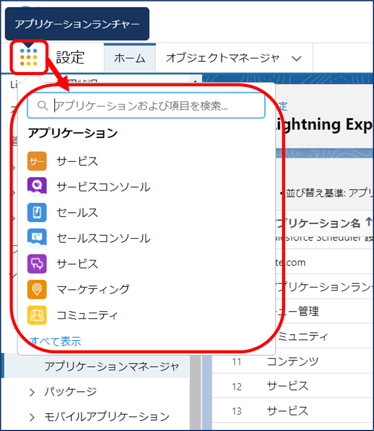Screen dimensions: 374x431
Task: Open マーケティング app
Action: point(93,289)
